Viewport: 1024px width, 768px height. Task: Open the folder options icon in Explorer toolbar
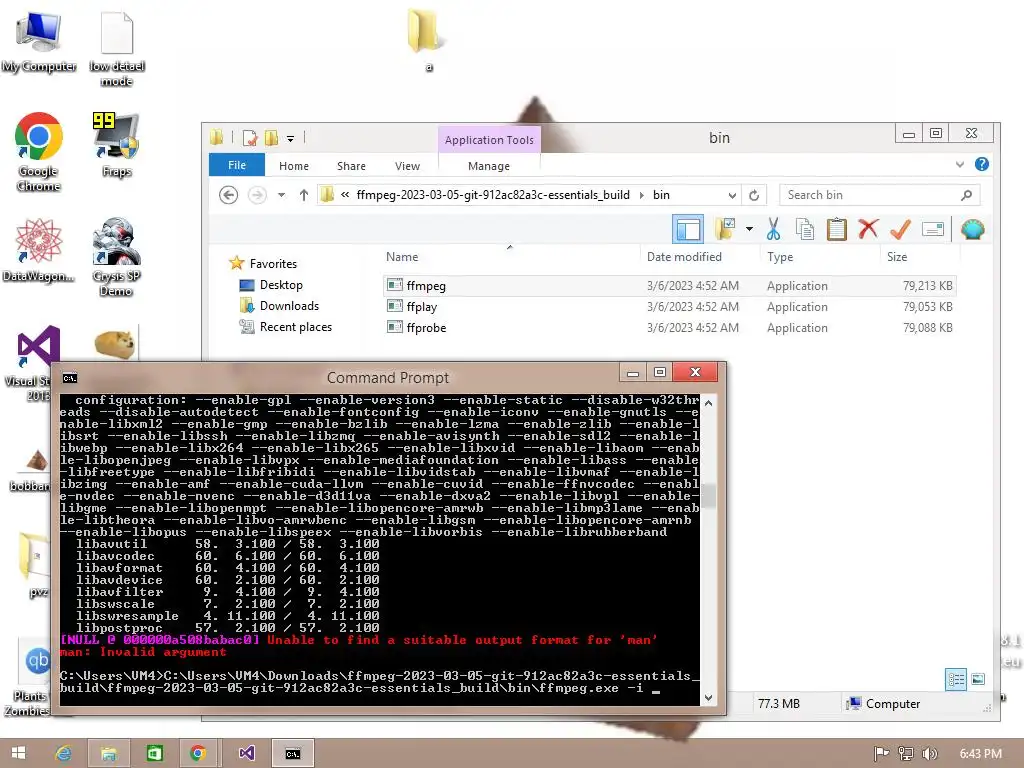click(724, 229)
